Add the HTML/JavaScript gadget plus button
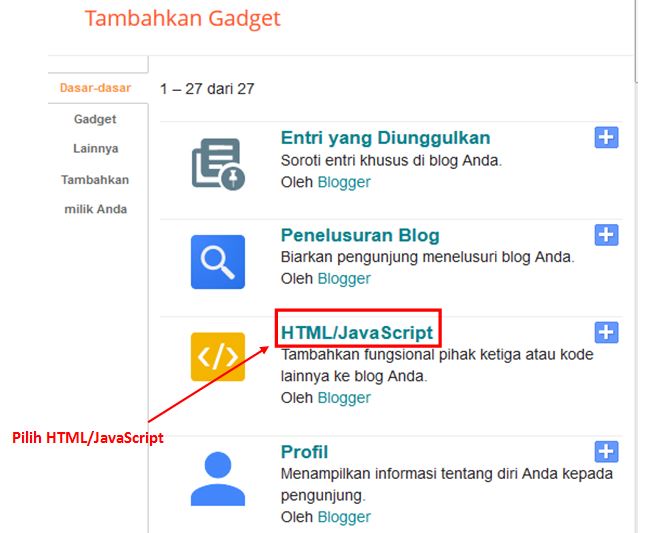The image size is (657, 533). 606,332
